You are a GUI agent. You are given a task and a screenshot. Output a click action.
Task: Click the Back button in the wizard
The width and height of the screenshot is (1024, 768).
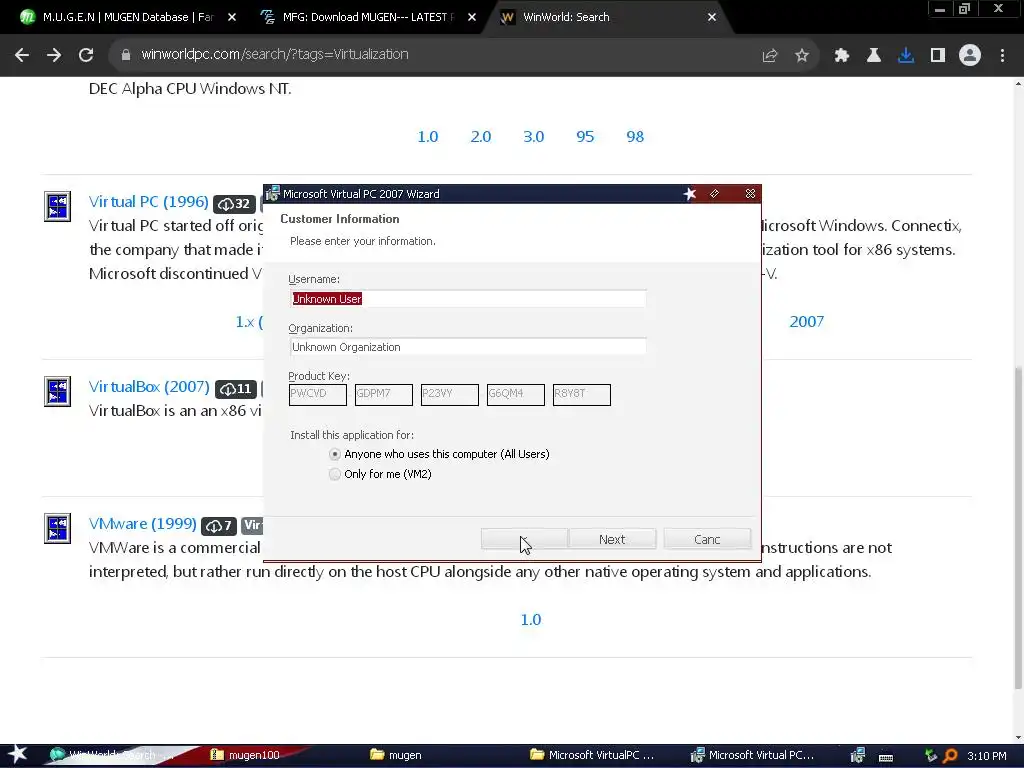tap(524, 539)
